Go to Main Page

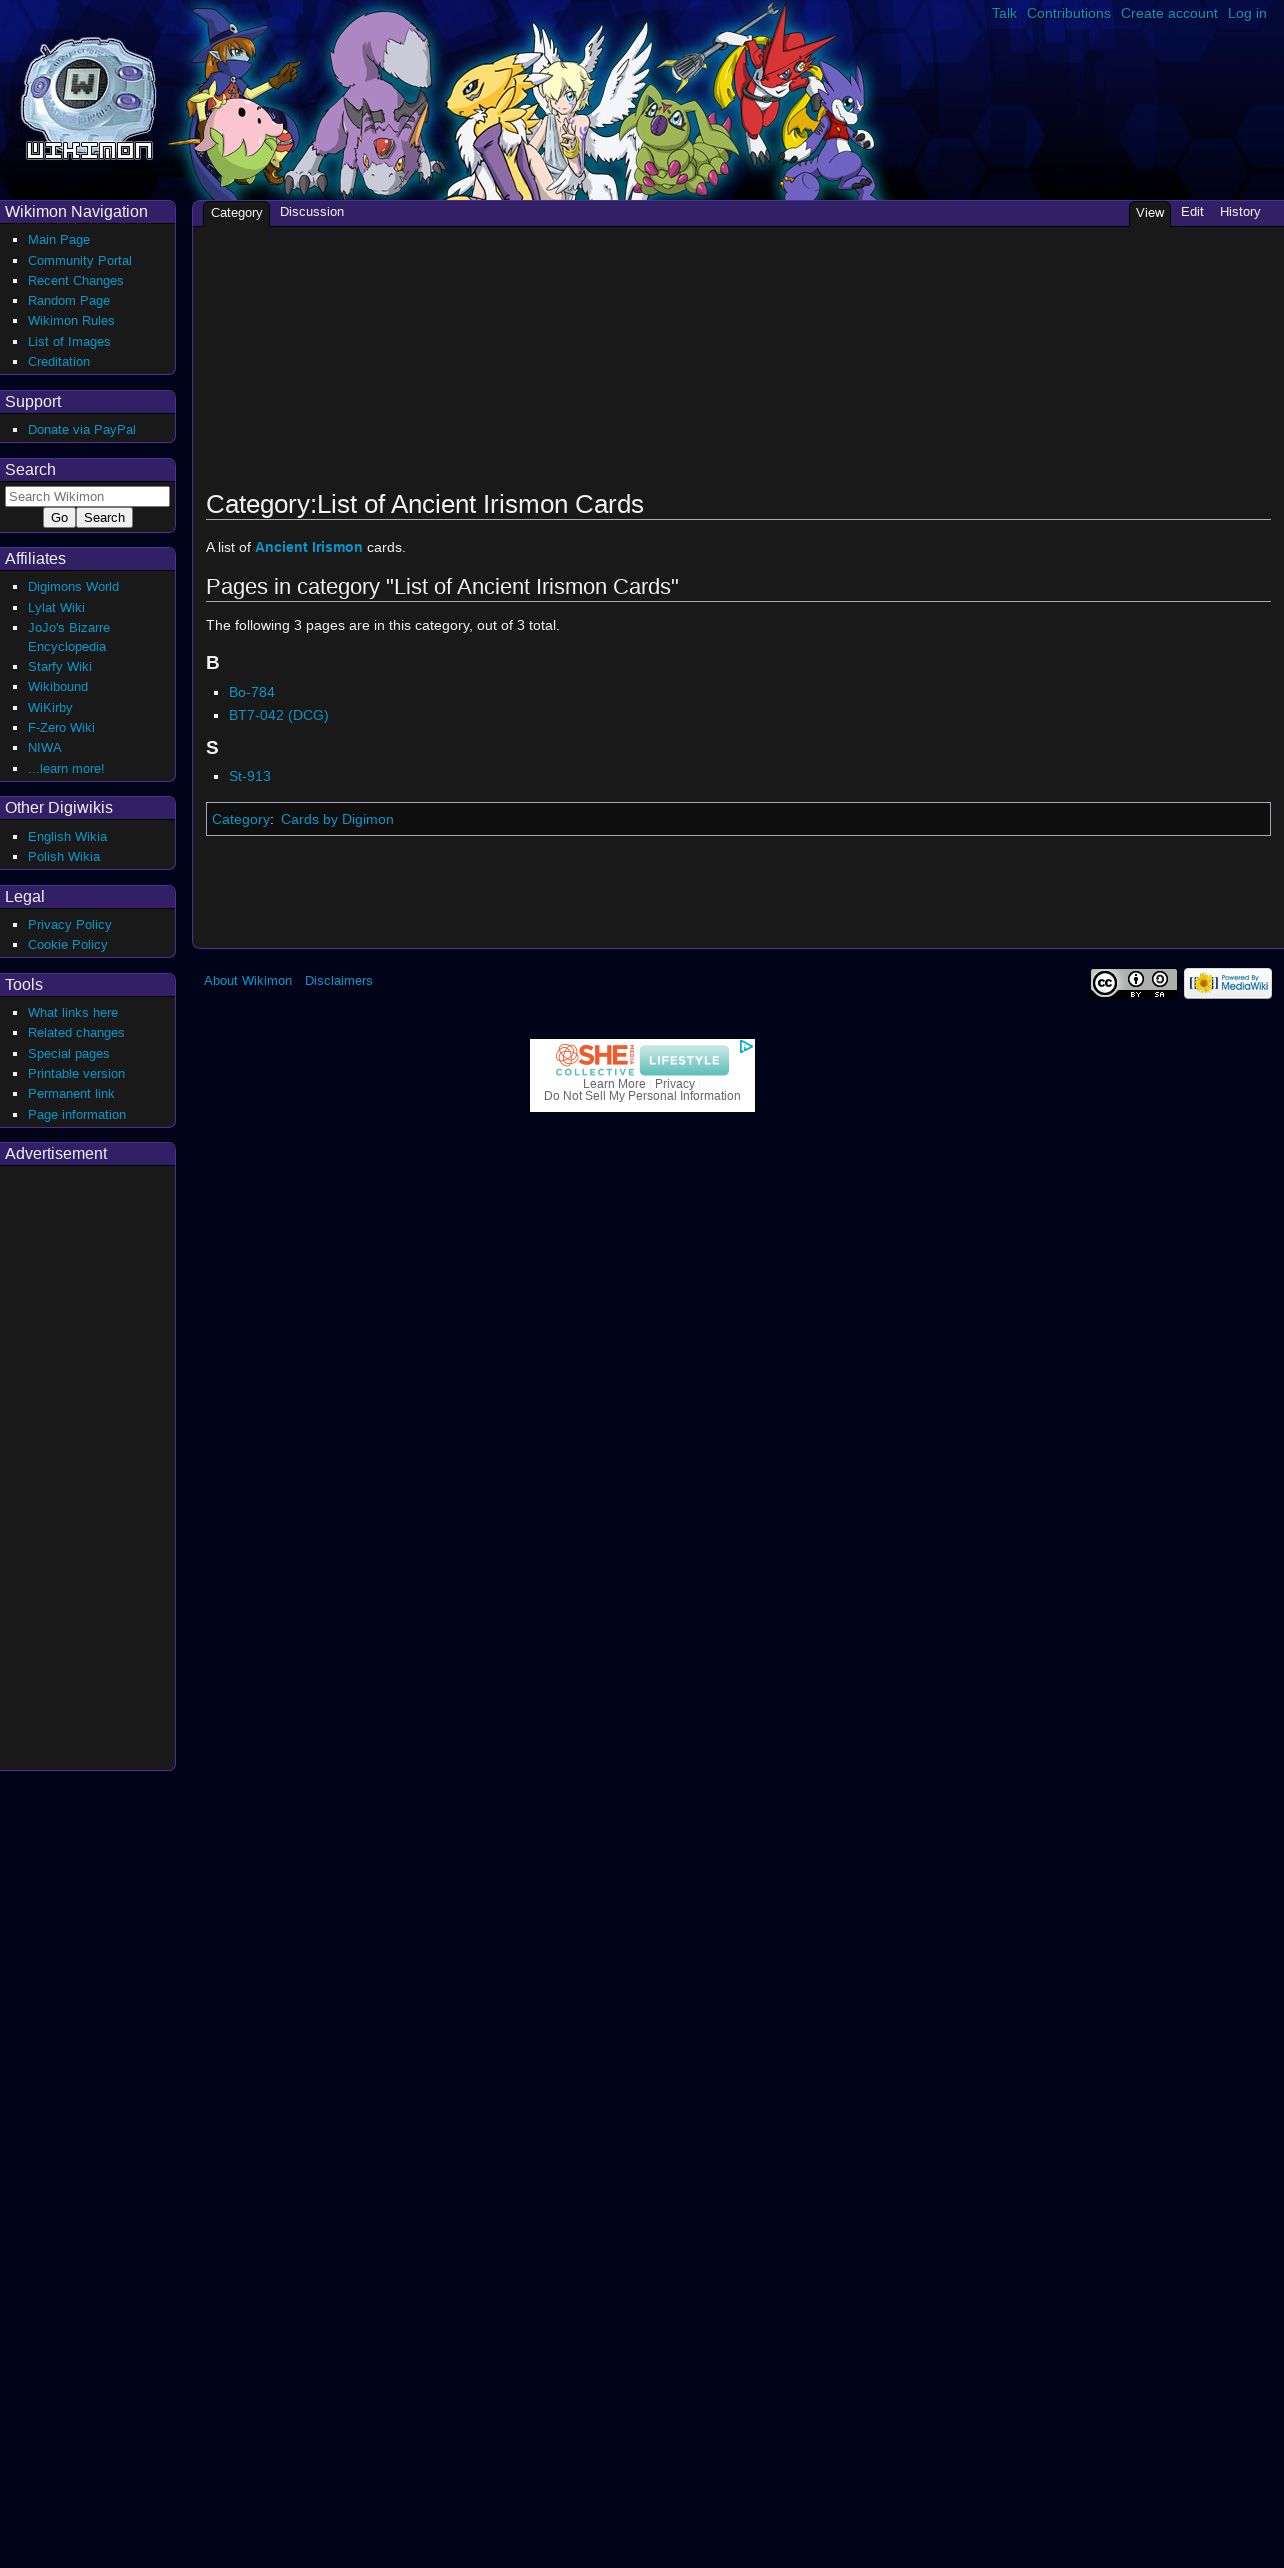(59, 240)
